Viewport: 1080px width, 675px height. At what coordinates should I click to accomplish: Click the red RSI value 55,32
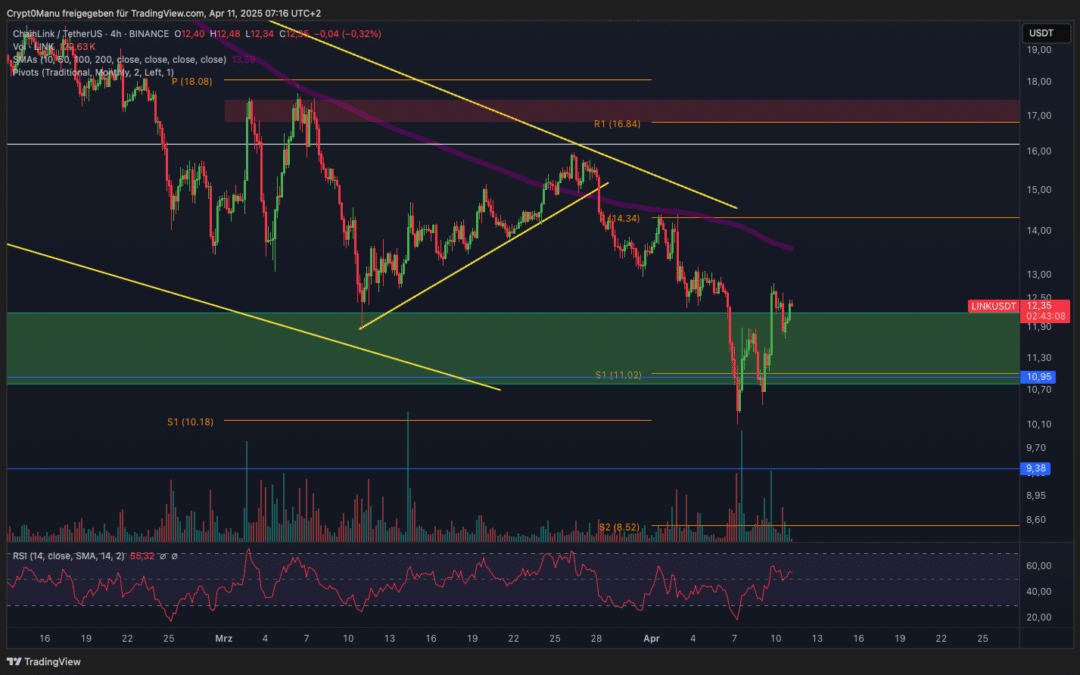142,556
